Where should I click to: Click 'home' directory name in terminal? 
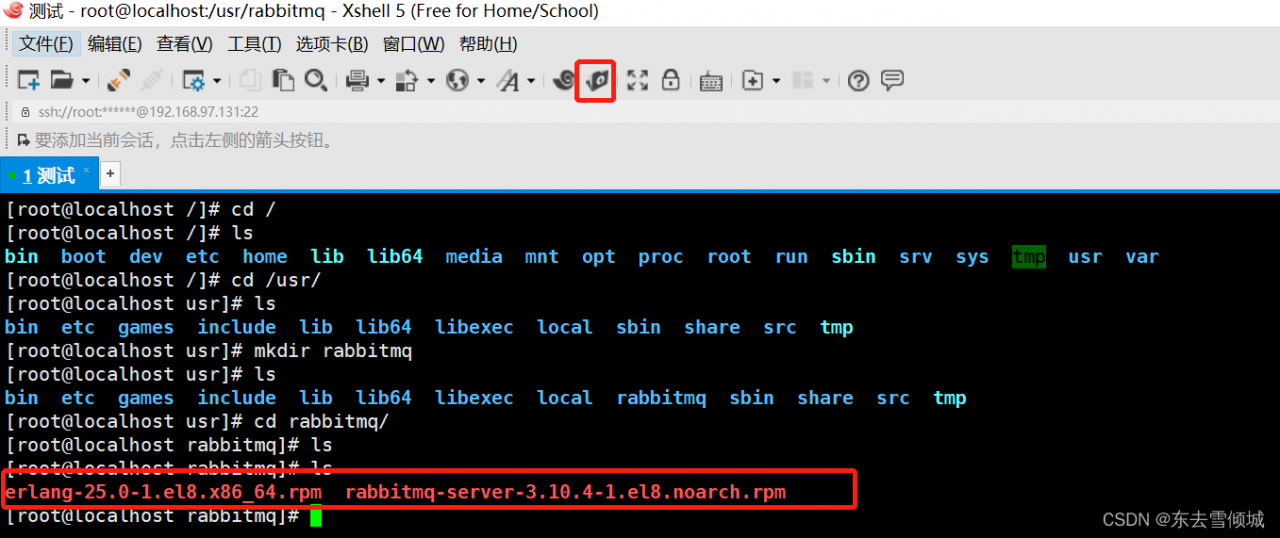click(x=265, y=256)
